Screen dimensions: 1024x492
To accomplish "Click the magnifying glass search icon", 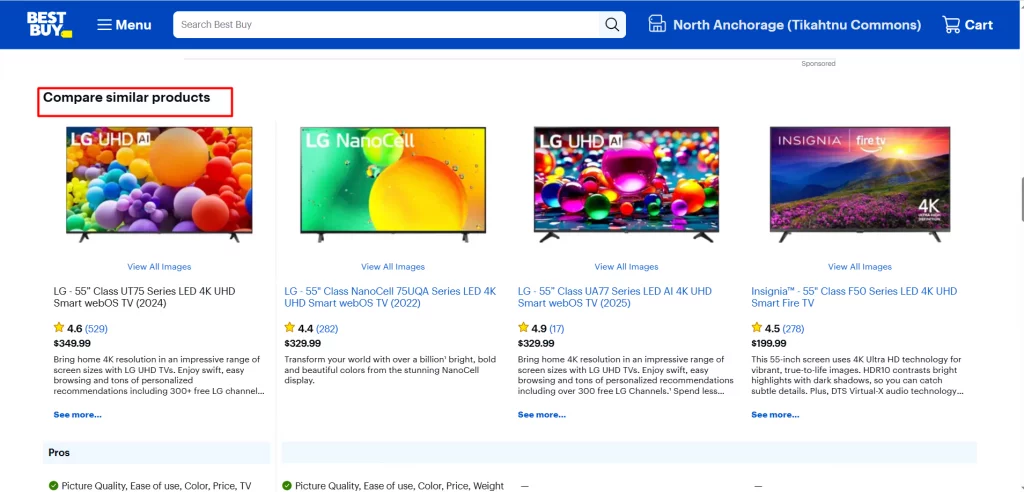I will tap(612, 25).
